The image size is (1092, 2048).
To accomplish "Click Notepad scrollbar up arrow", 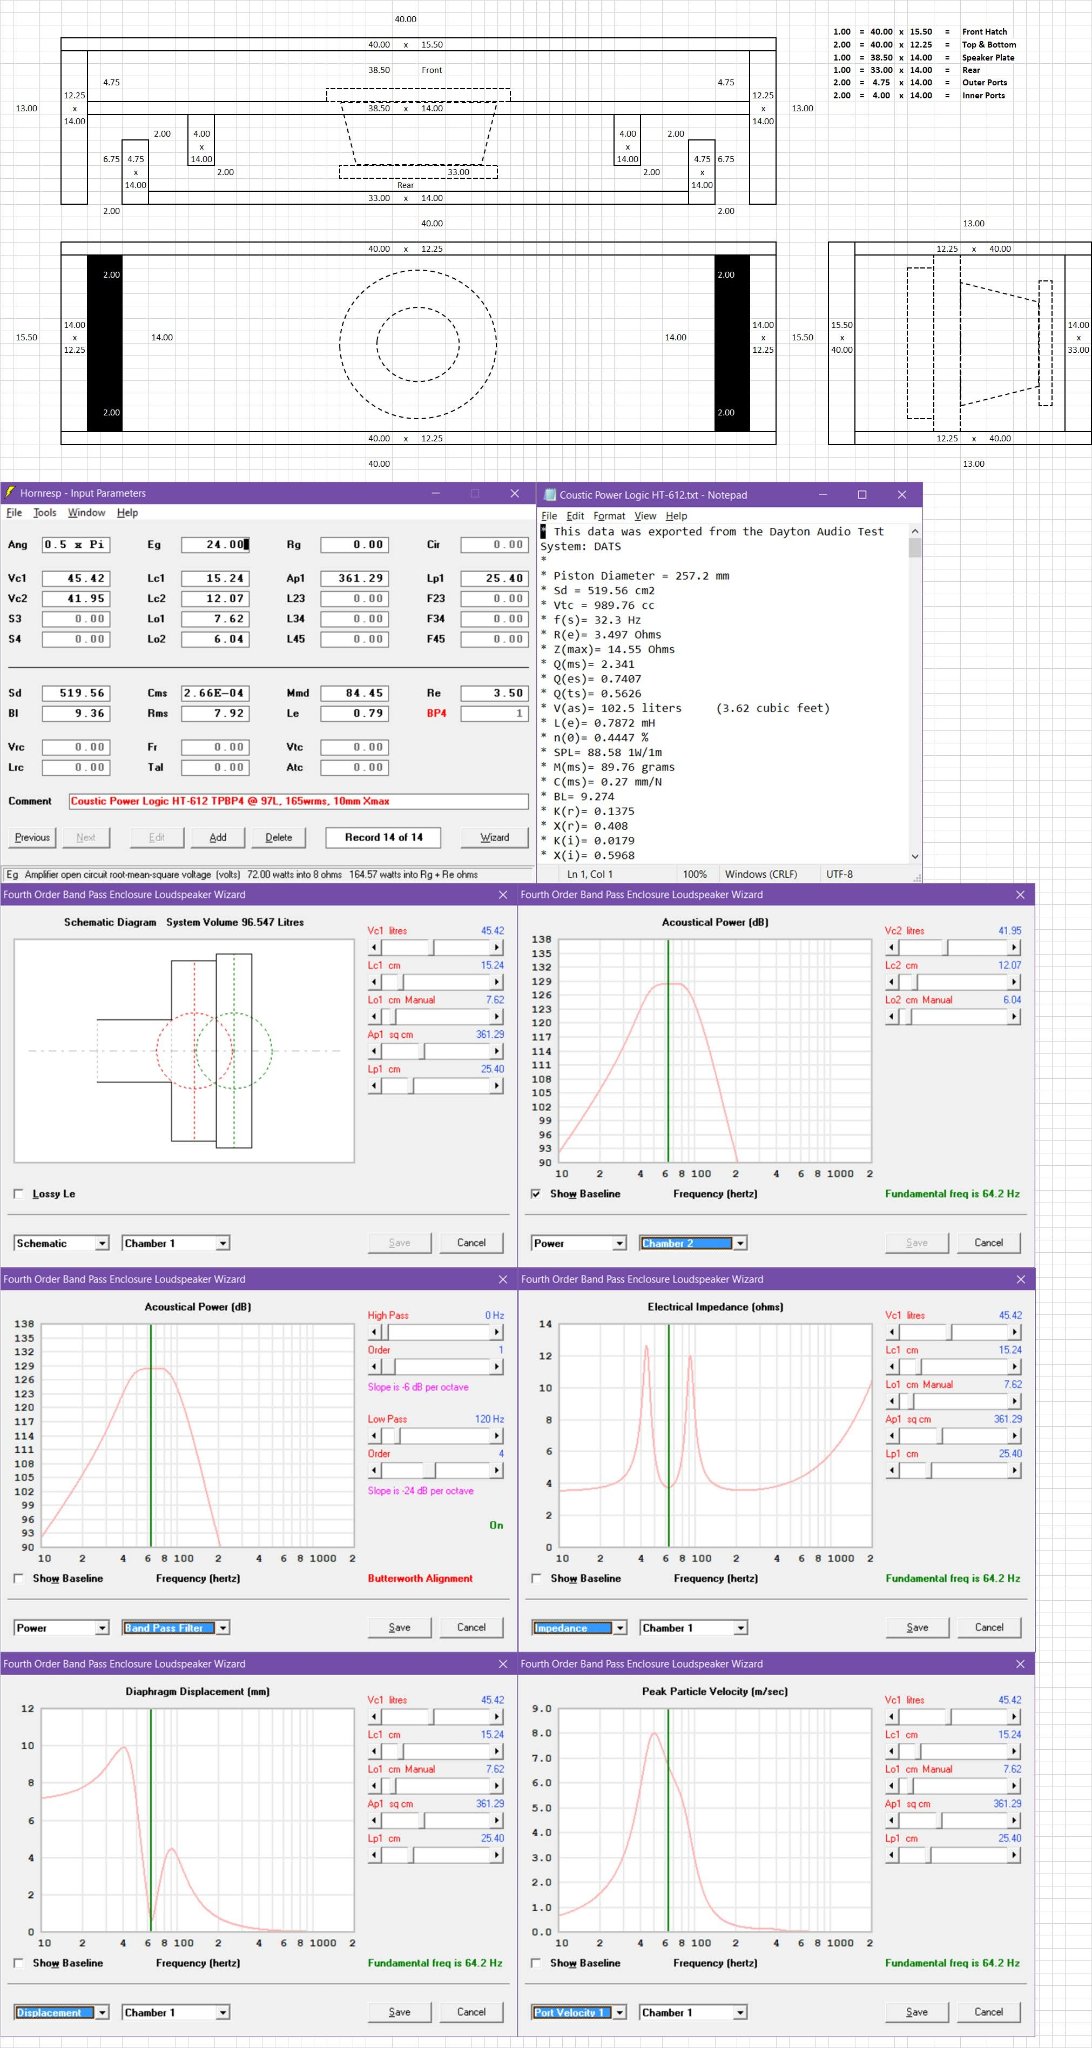I will (x=914, y=531).
